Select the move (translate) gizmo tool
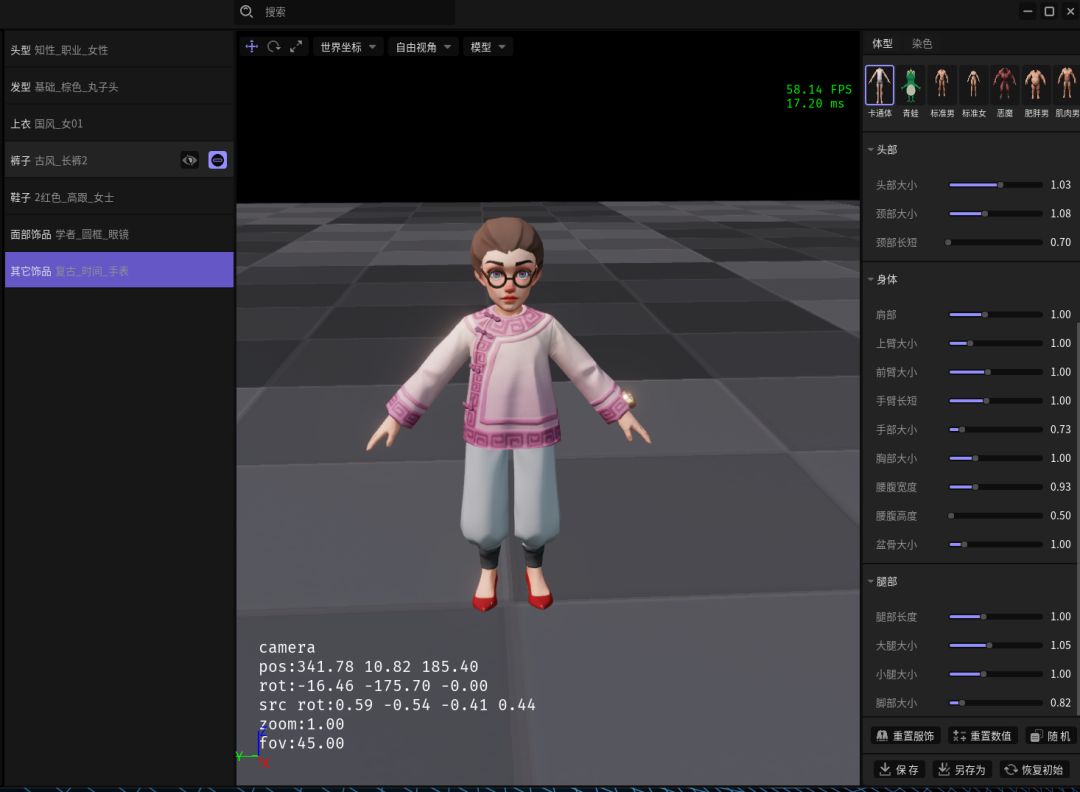The image size is (1080, 792). click(x=251, y=47)
